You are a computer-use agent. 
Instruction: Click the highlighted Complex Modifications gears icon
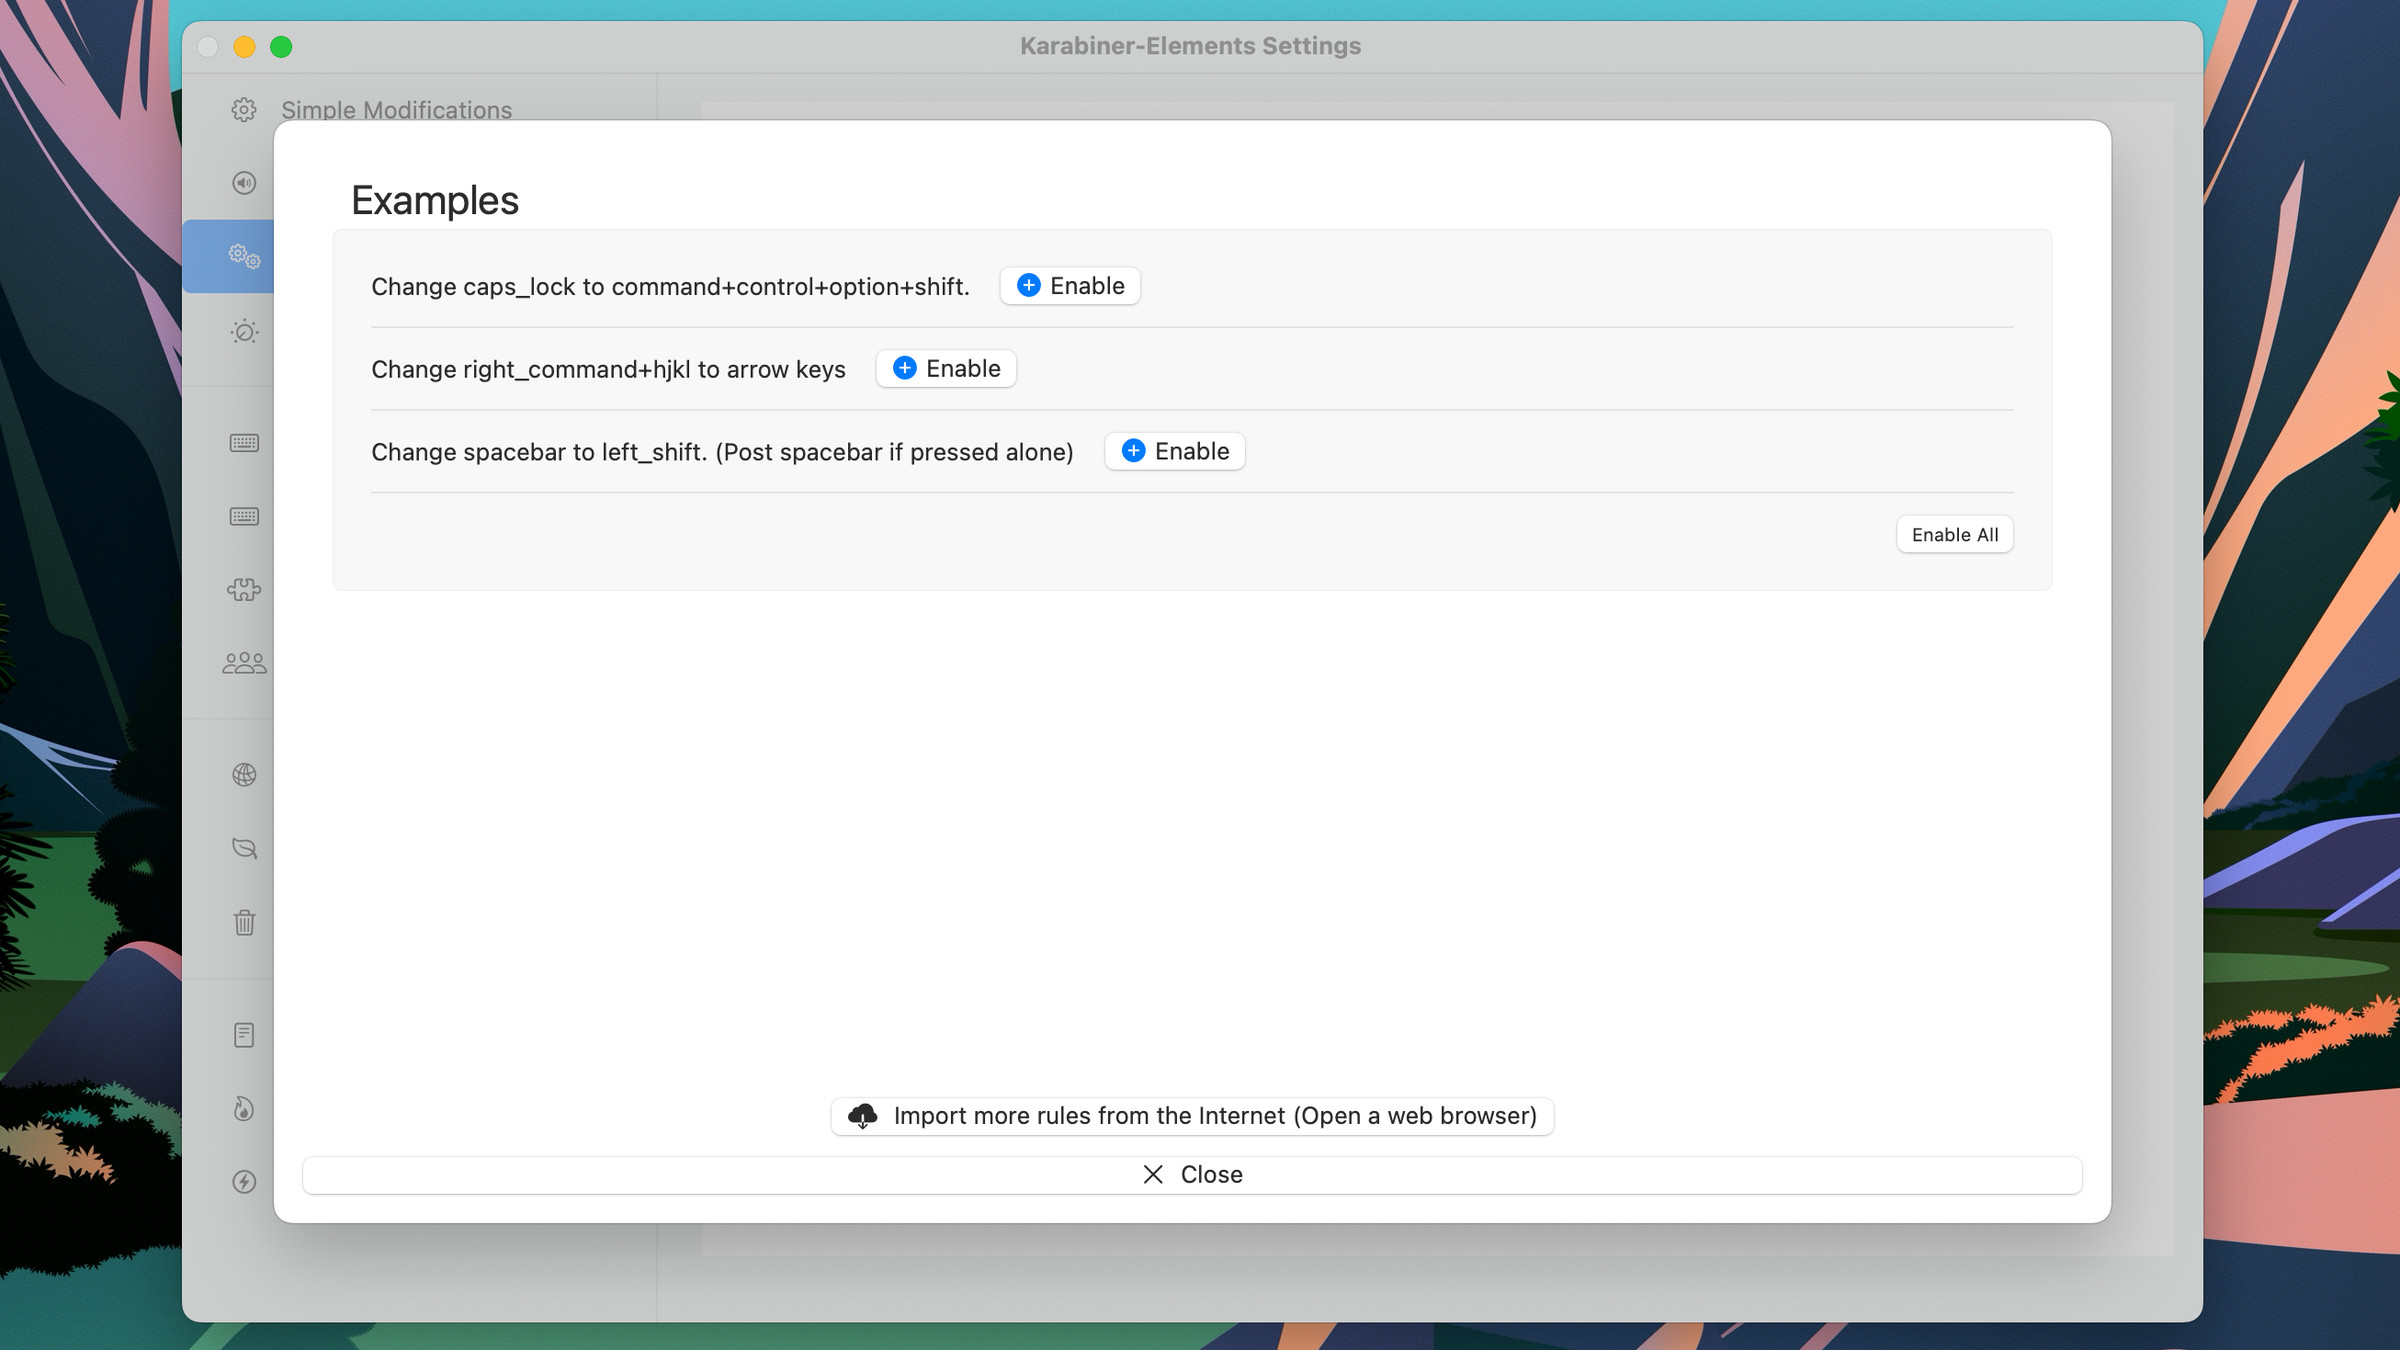[x=243, y=256]
